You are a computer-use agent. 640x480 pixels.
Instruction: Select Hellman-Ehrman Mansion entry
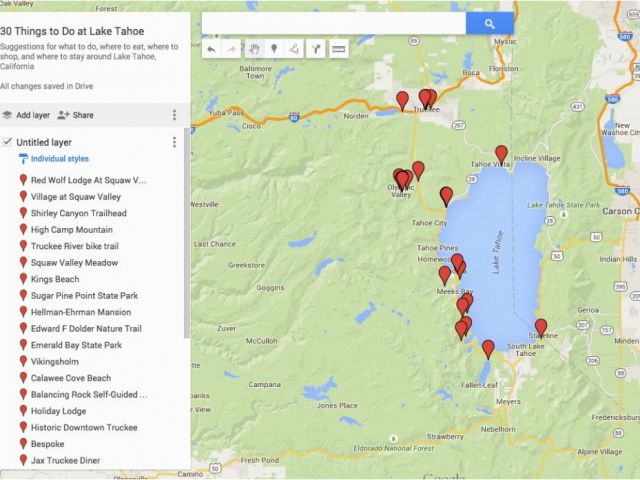click(x=81, y=312)
